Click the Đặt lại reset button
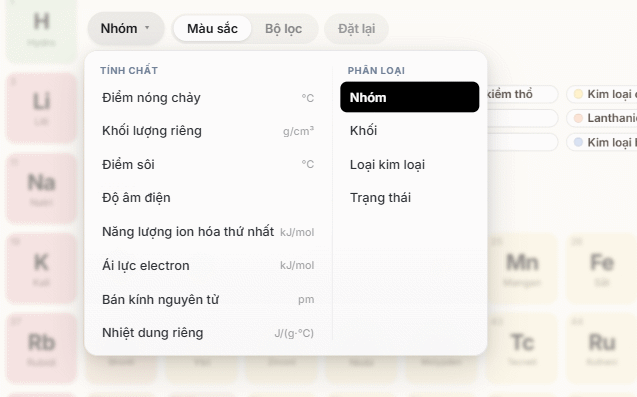This screenshot has width=637, height=397. tap(356, 29)
